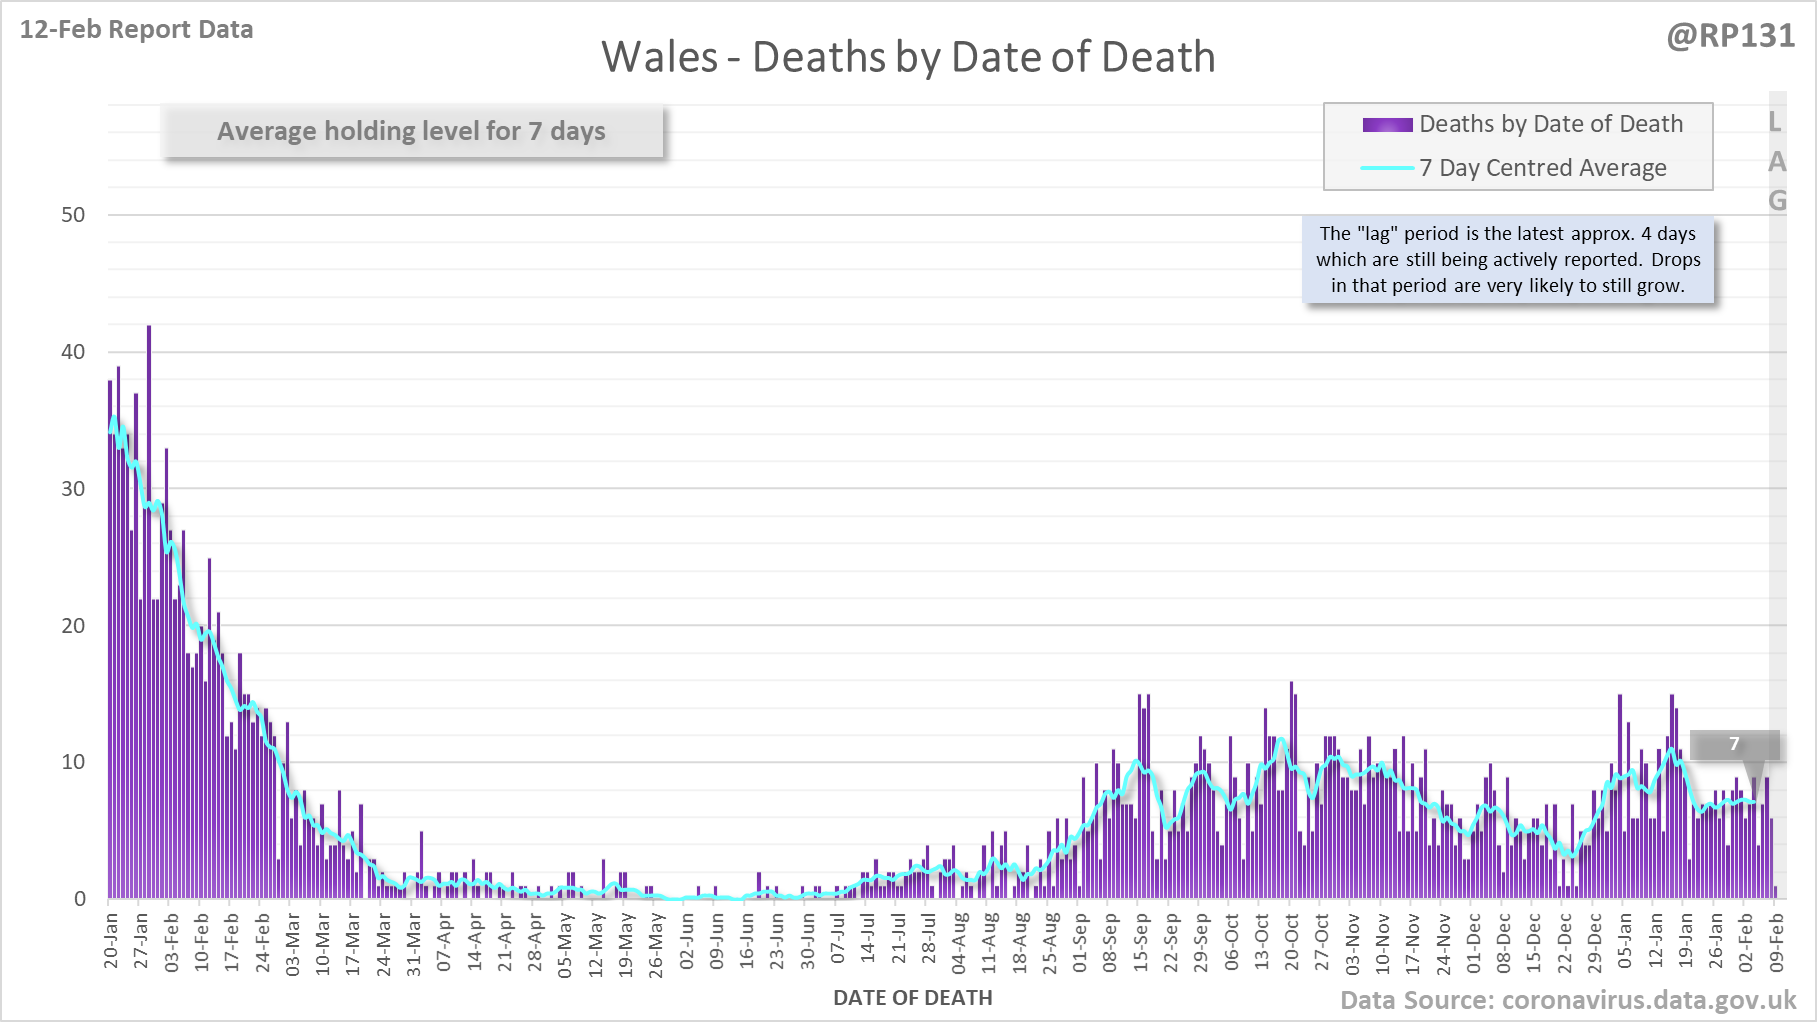Select the 10 value on the vertical axis

coord(73,762)
